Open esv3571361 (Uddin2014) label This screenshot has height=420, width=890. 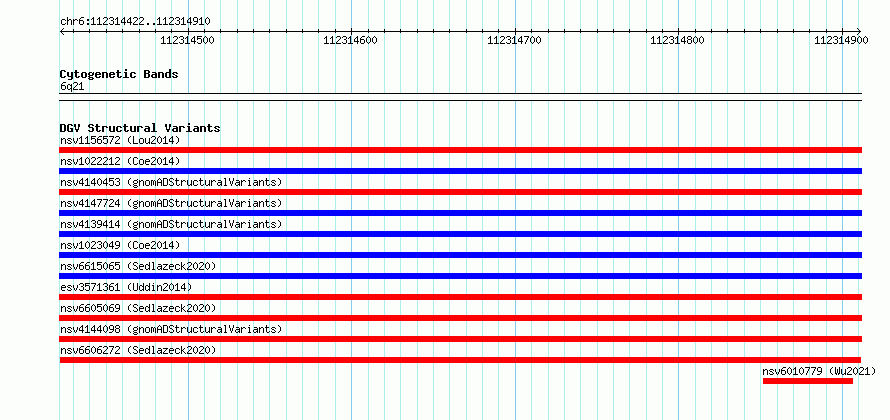(x=126, y=287)
